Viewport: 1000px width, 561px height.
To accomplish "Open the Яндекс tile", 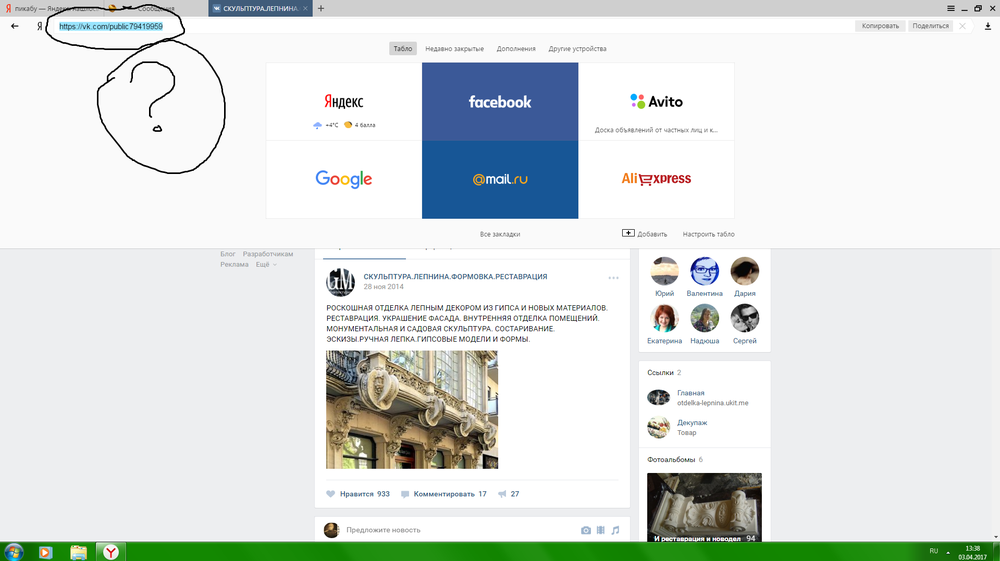I will pos(344,102).
